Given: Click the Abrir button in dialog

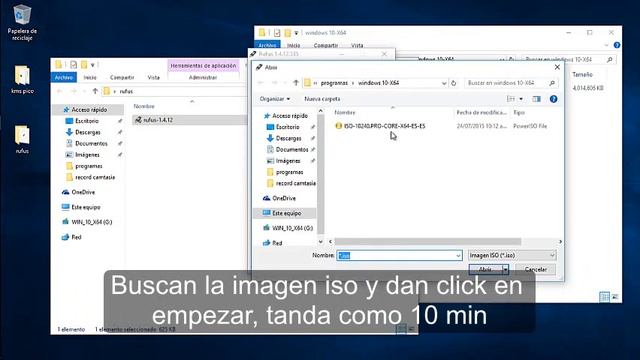Looking at the screenshot, I should [x=485, y=269].
